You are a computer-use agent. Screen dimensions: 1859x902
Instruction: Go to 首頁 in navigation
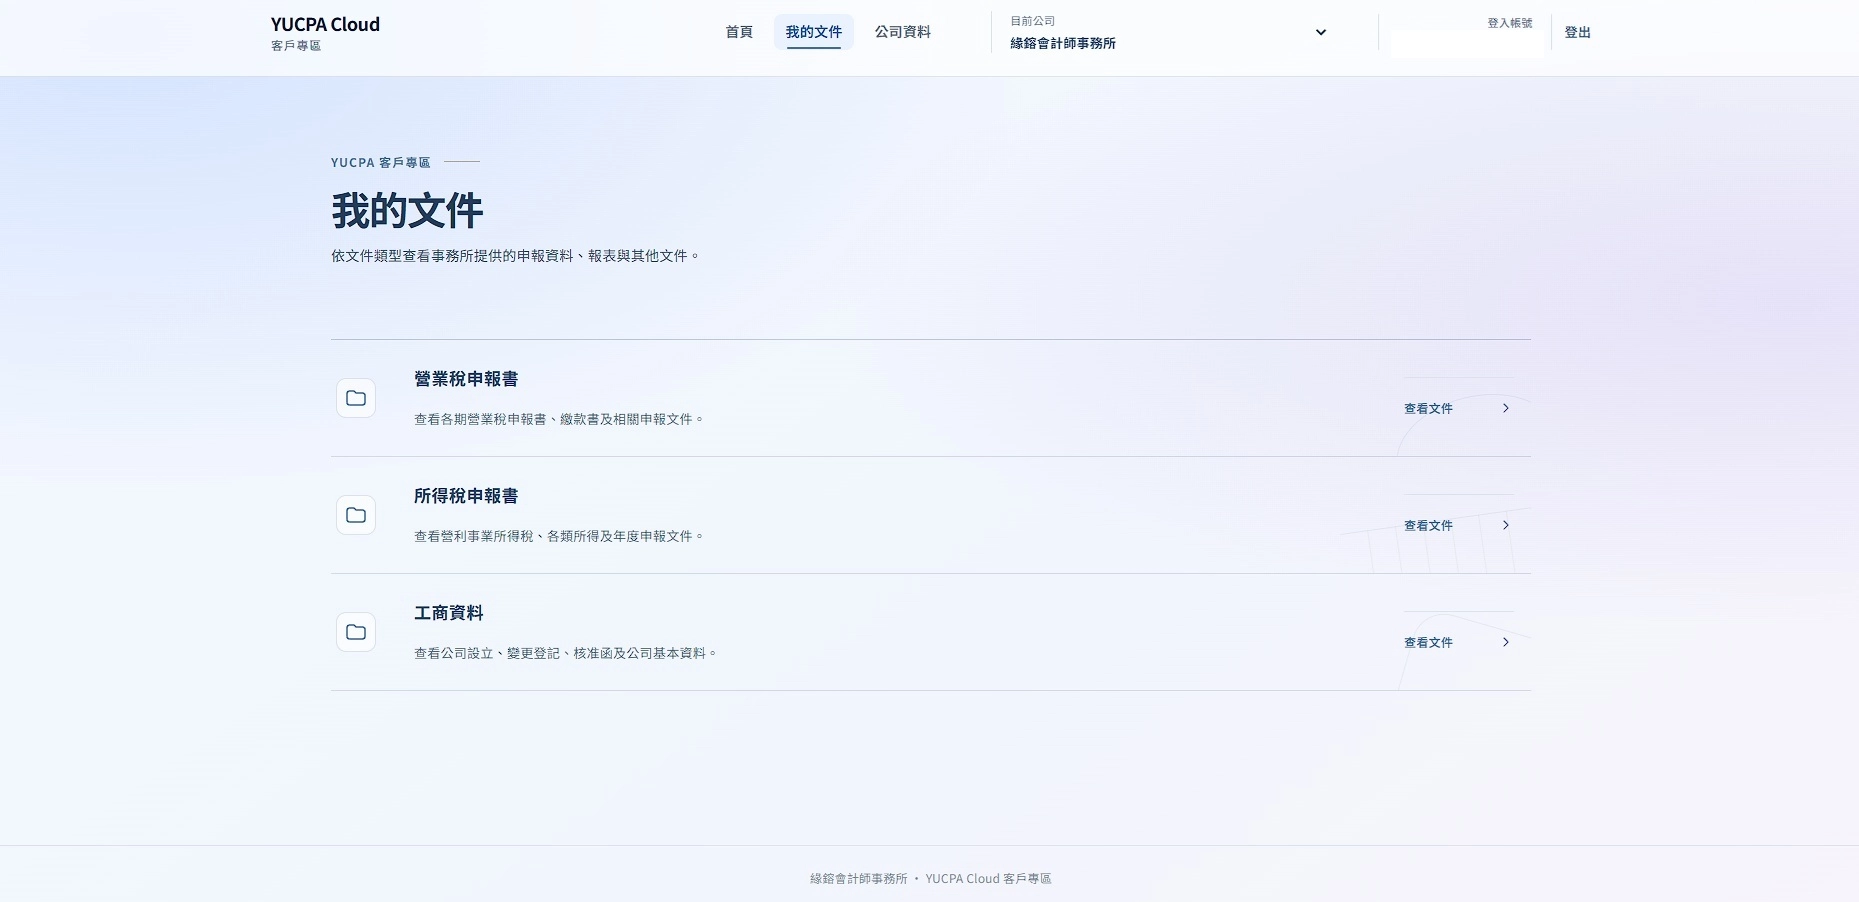point(739,32)
